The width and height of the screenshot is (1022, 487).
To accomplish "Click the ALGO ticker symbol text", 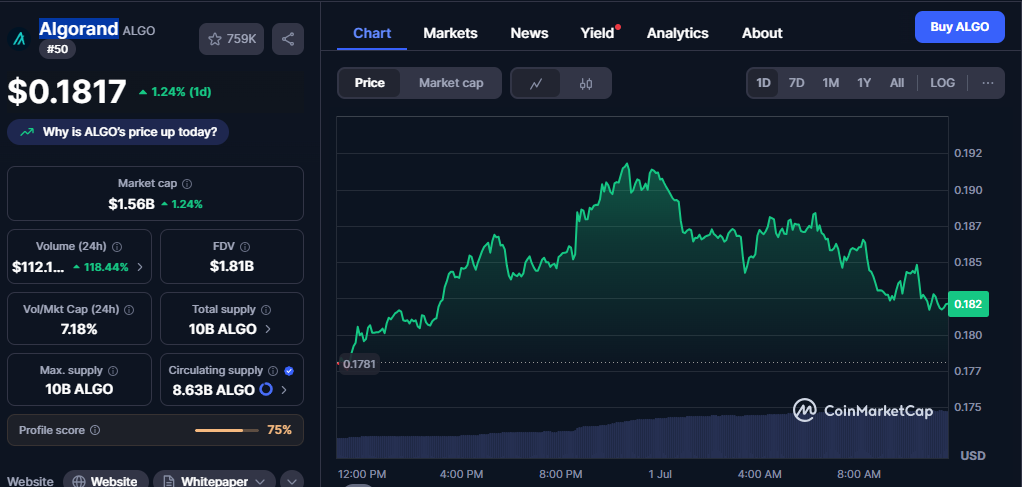I will (139, 31).
